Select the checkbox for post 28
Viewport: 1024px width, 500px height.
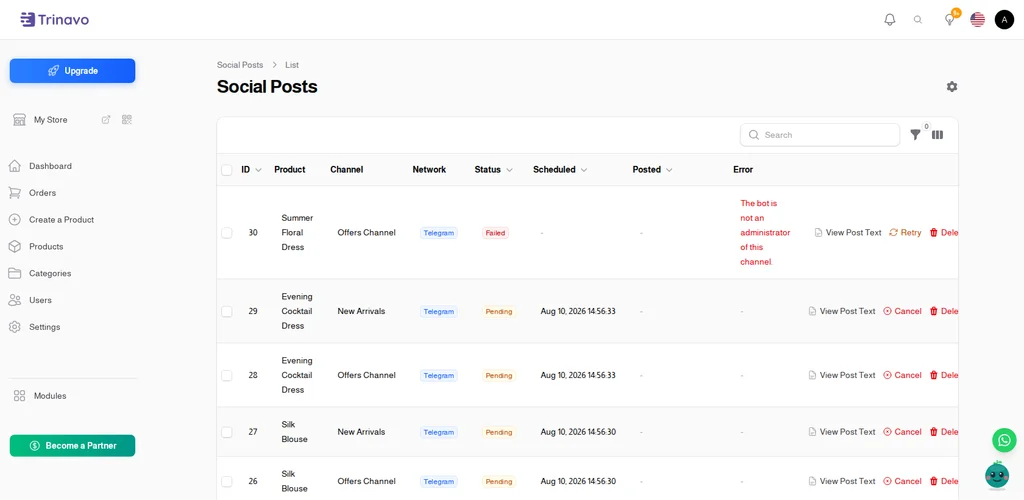[x=227, y=375]
